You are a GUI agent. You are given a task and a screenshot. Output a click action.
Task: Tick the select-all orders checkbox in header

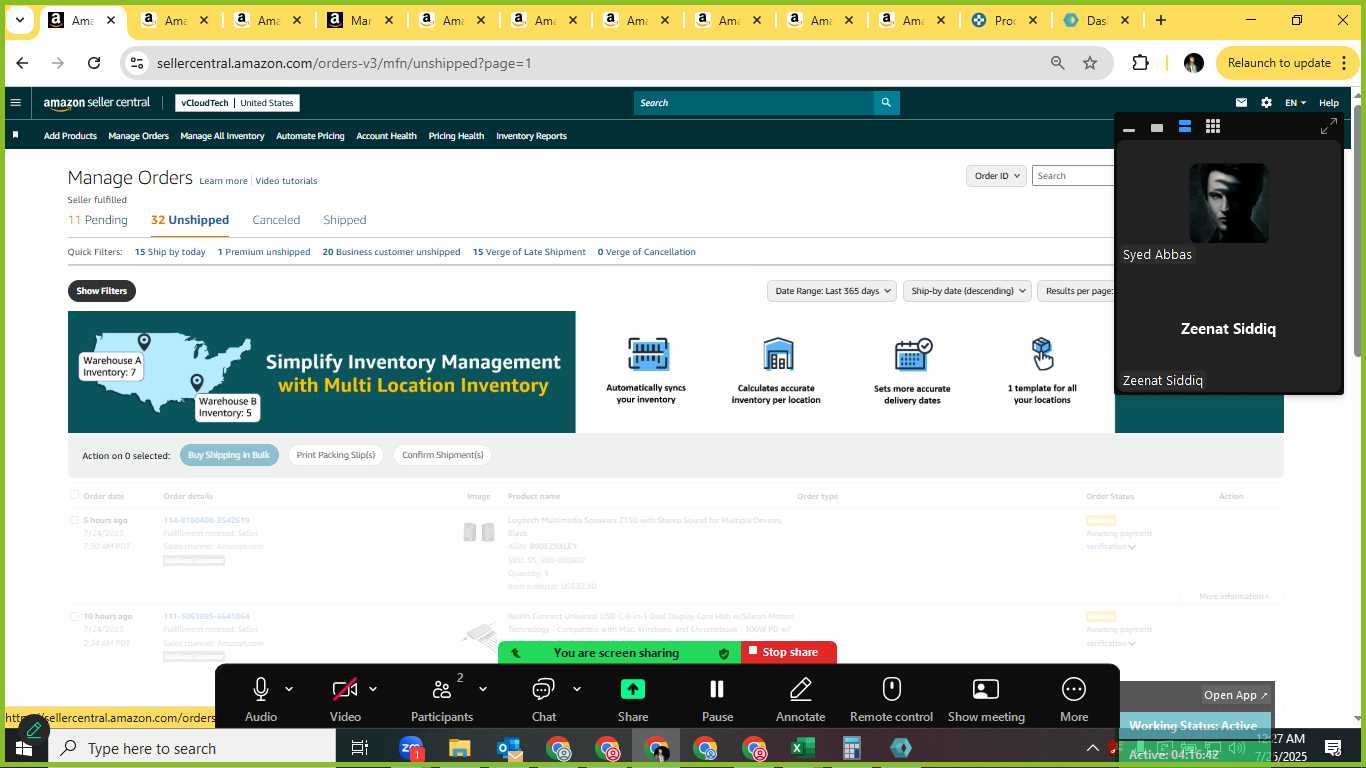(74, 495)
